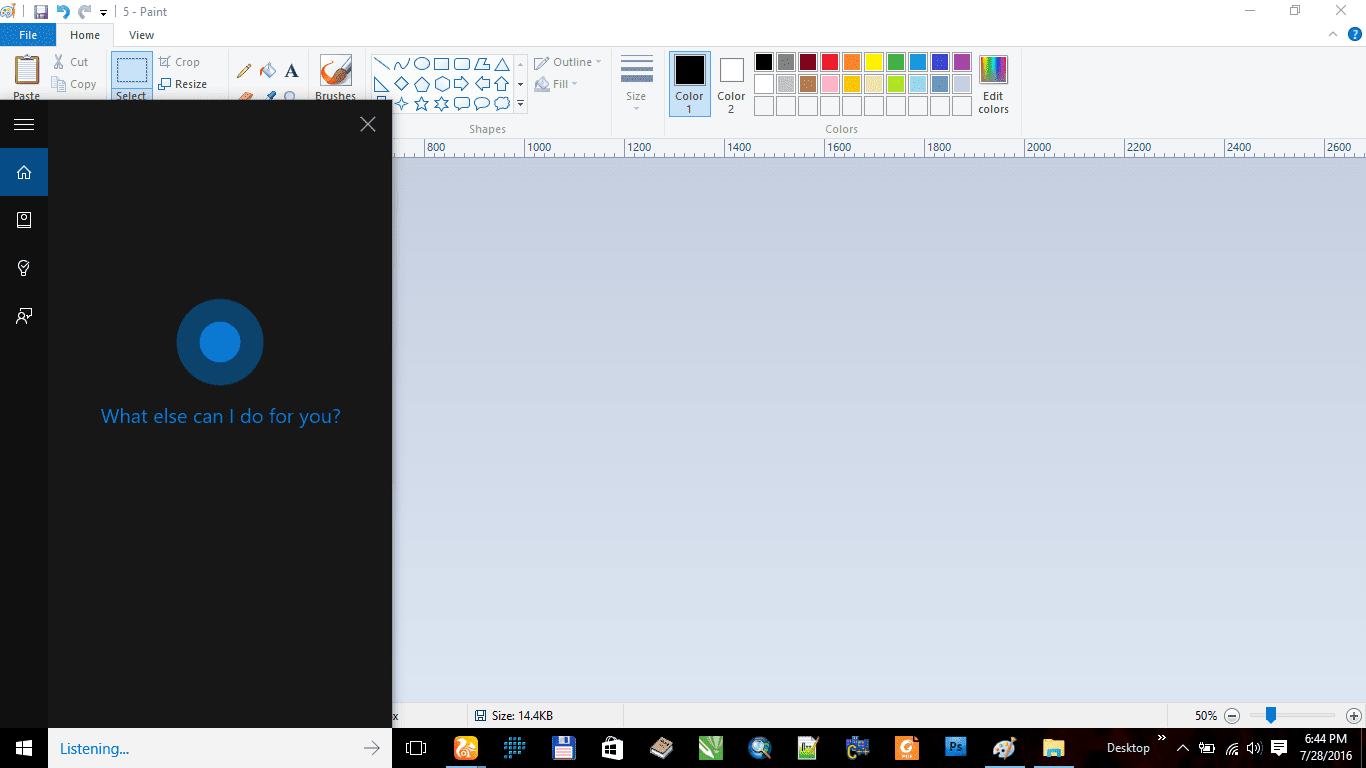Choose the purple color swatch
Image resolution: width=1366 pixels, height=768 pixels.
coord(962,62)
